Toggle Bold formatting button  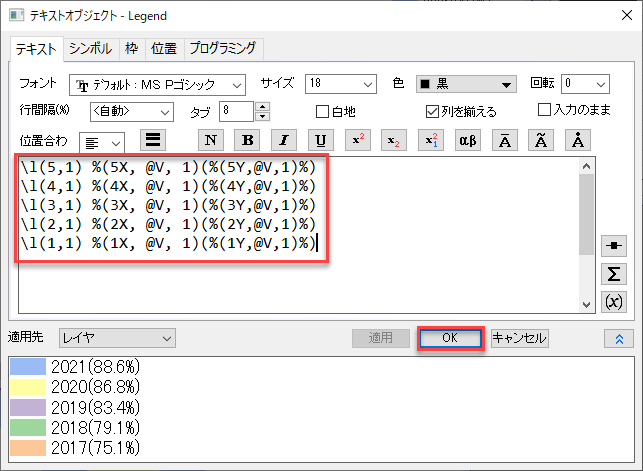pyautogui.click(x=247, y=140)
